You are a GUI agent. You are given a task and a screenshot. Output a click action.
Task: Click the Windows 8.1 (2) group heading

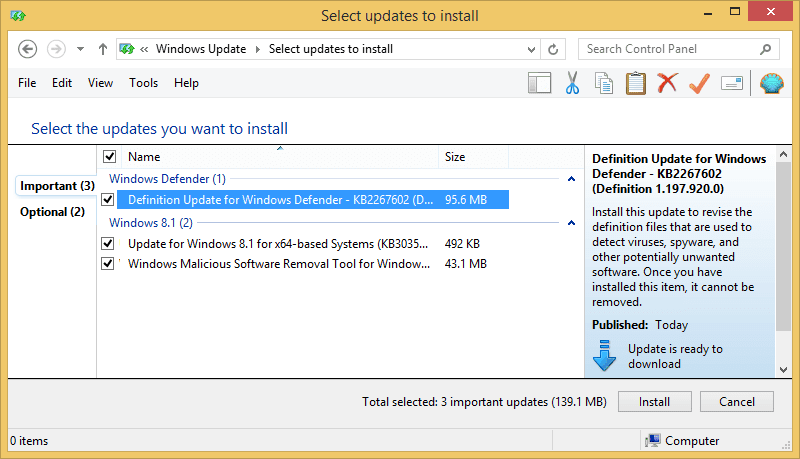(151, 223)
